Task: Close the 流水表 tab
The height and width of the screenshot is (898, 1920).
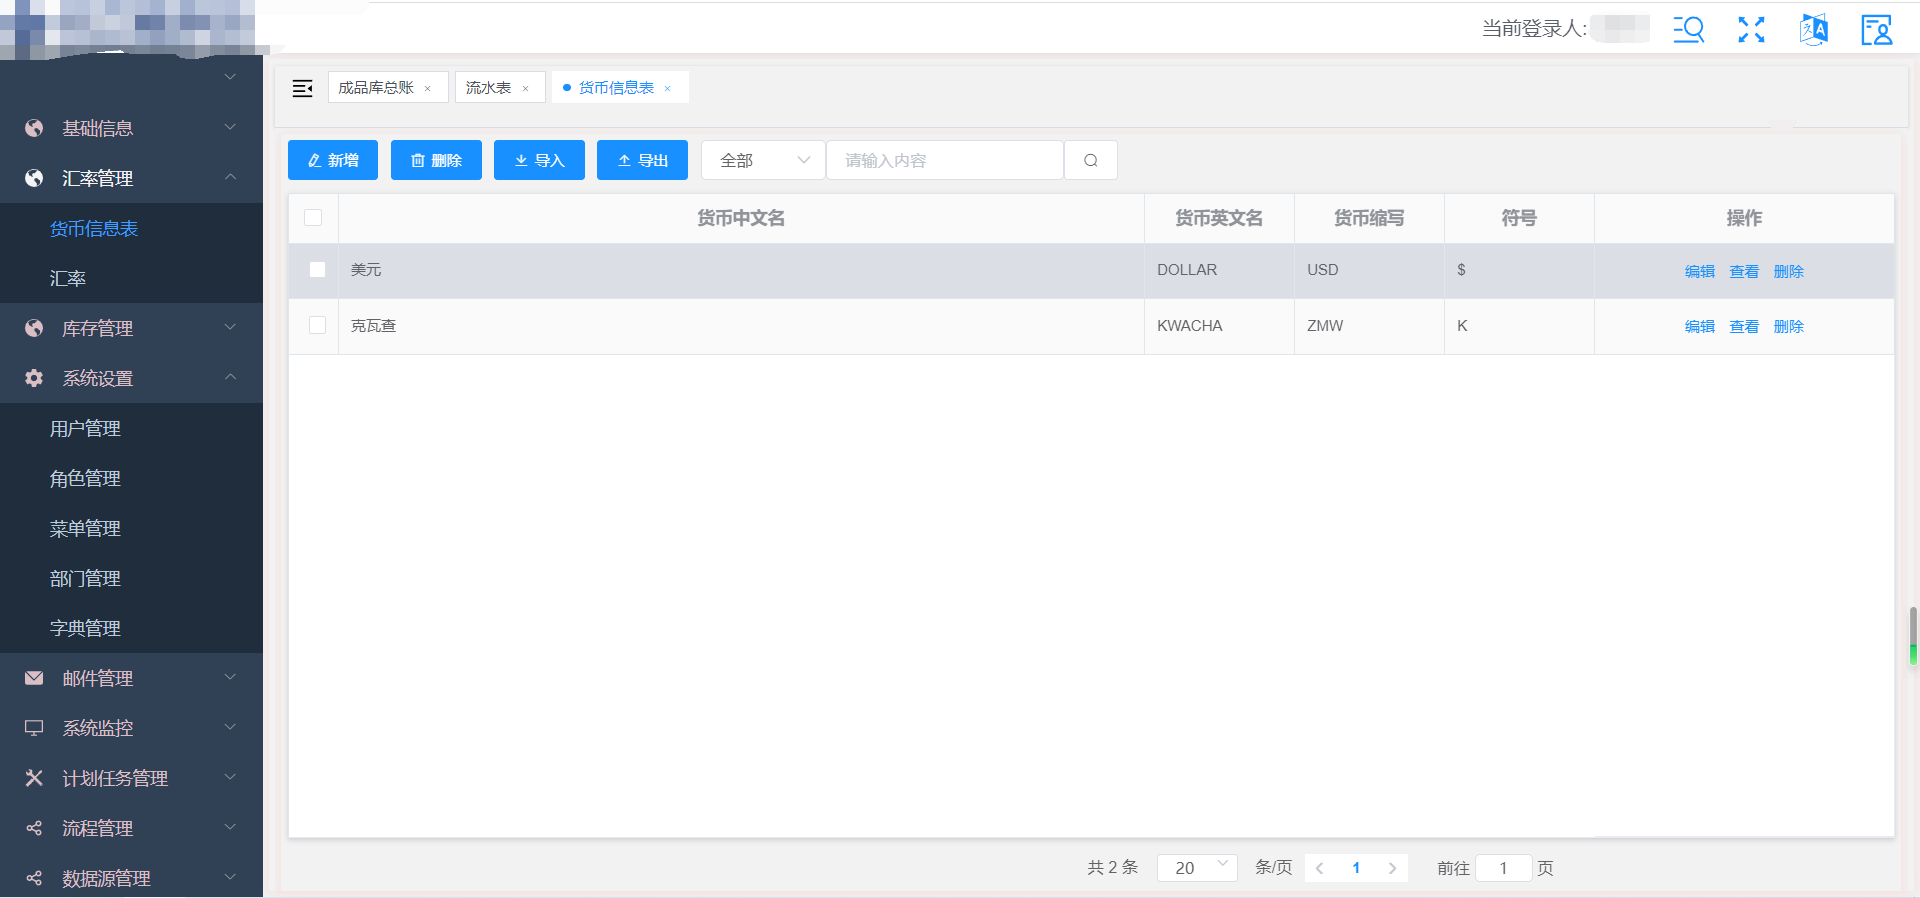Action: (x=525, y=88)
